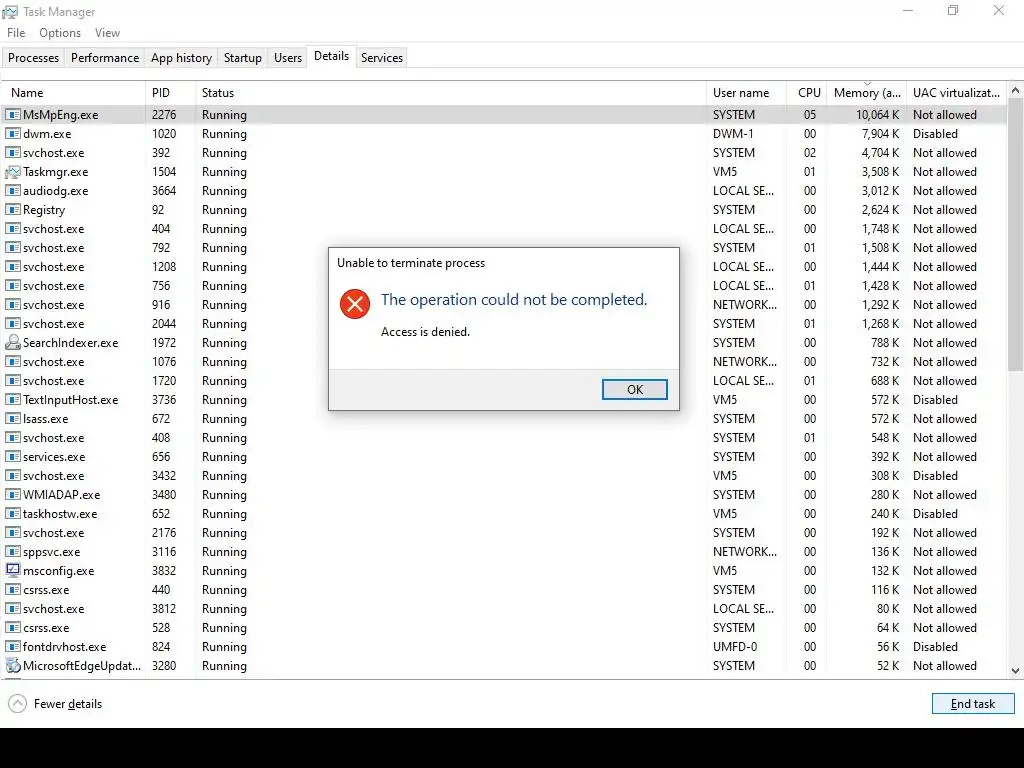The image size is (1024, 768).
Task: Select the 7,904 K memory value
Action: [x=880, y=134]
